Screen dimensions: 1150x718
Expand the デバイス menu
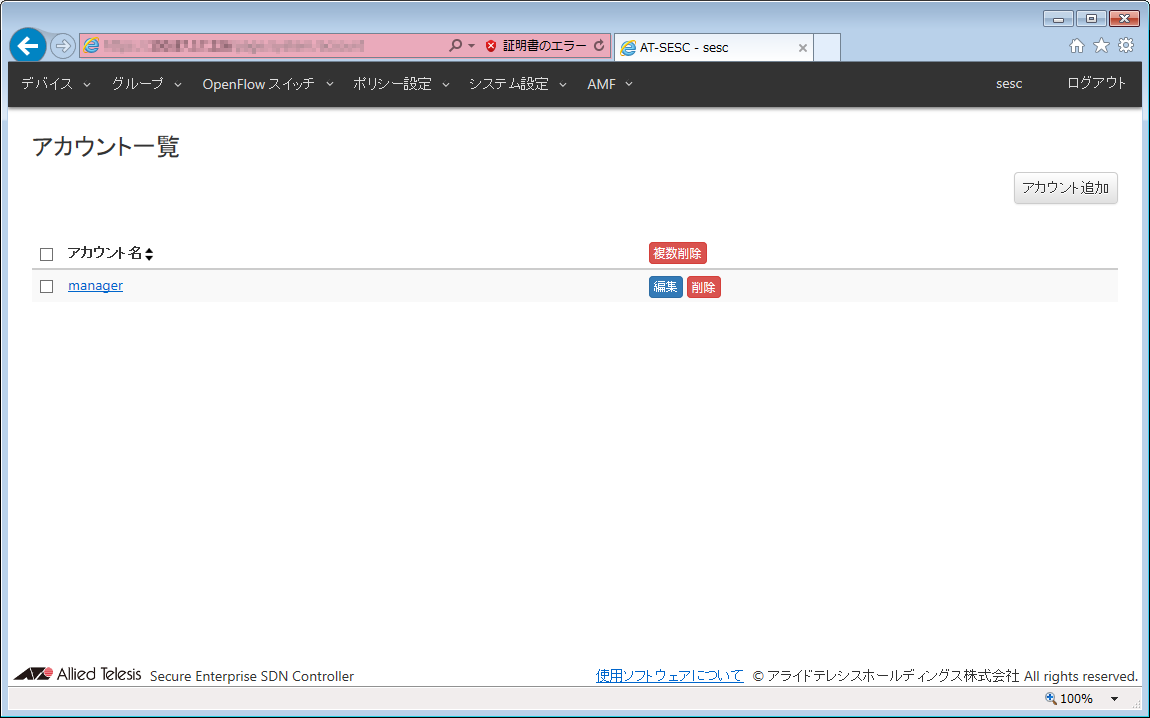click(56, 84)
